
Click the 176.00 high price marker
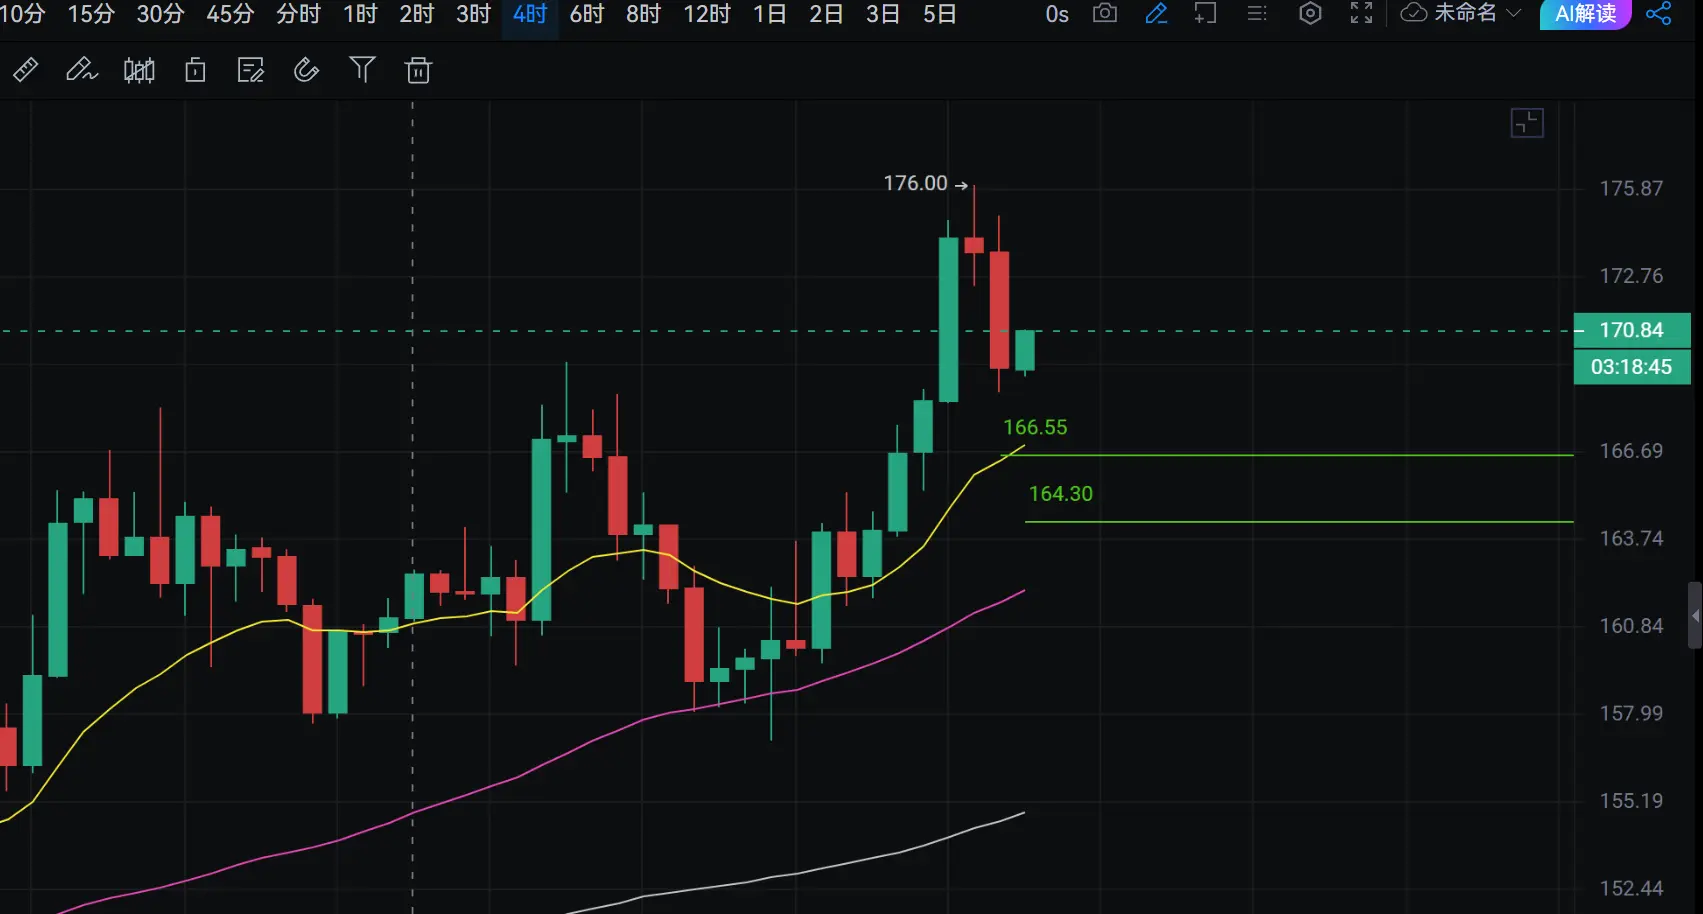[925, 183]
